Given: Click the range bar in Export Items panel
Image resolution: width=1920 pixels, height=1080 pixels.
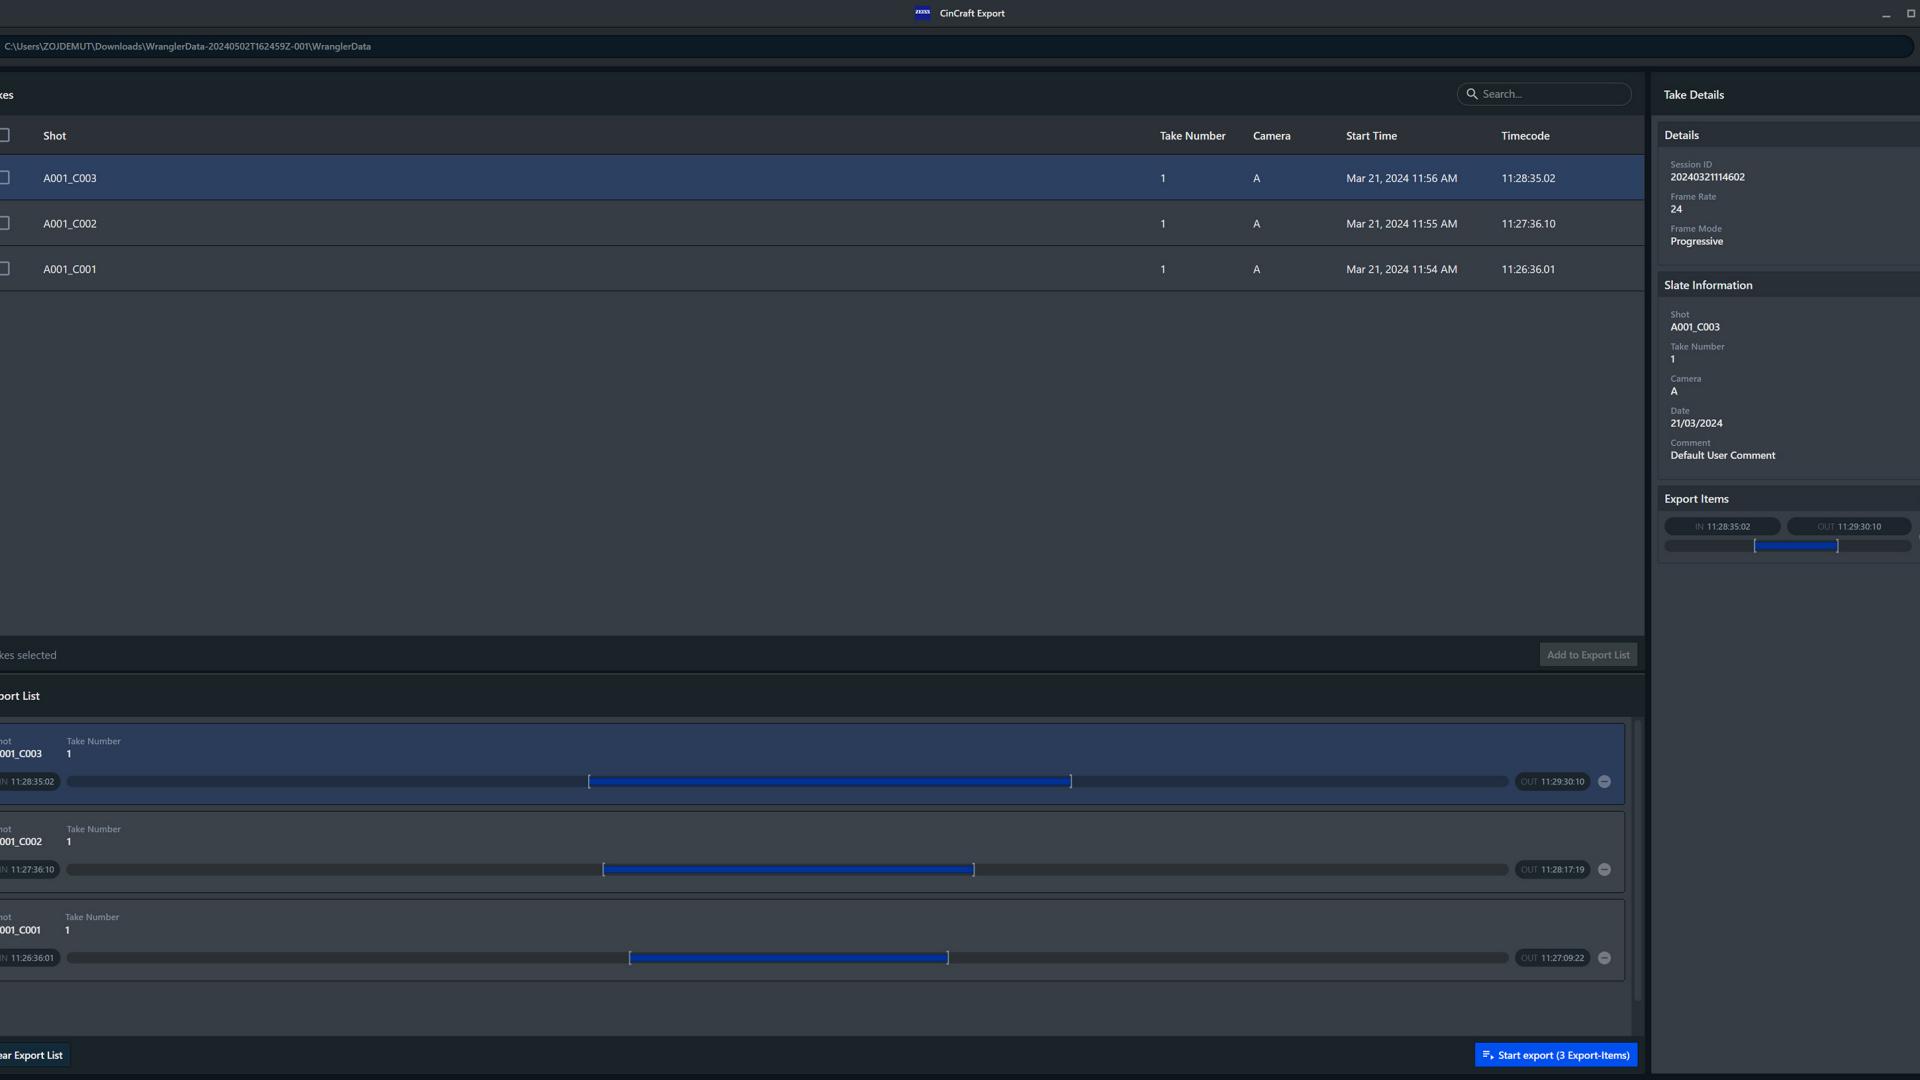Looking at the screenshot, I should (x=1787, y=546).
